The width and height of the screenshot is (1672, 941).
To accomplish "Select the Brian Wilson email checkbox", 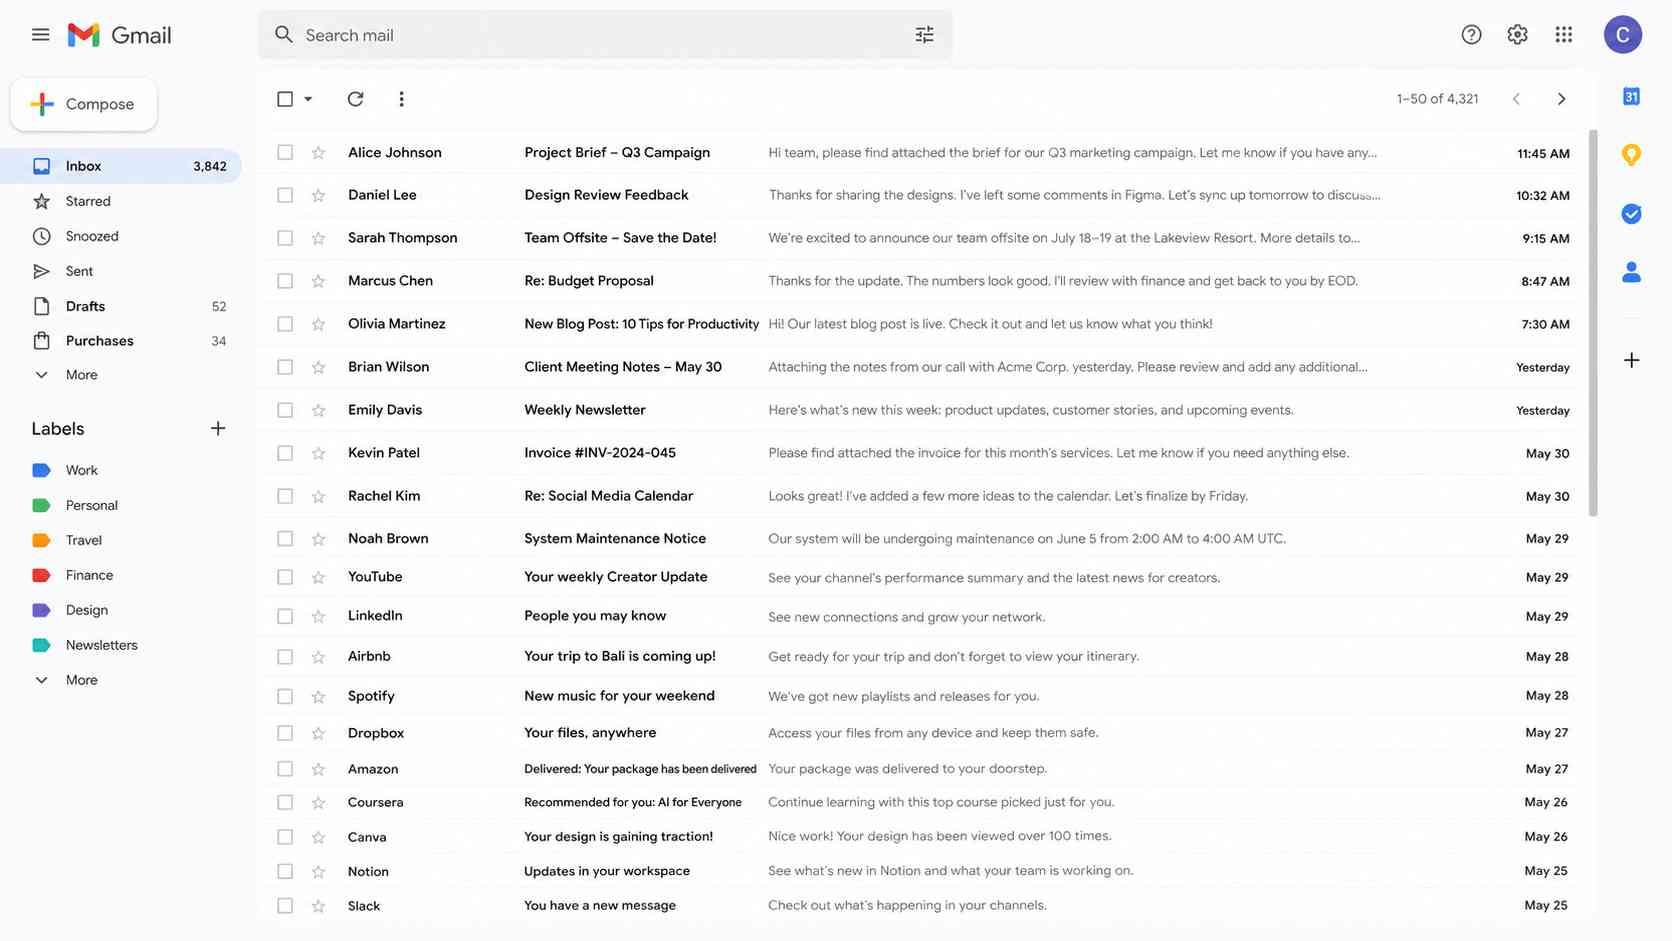I will click(x=285, y=367).
